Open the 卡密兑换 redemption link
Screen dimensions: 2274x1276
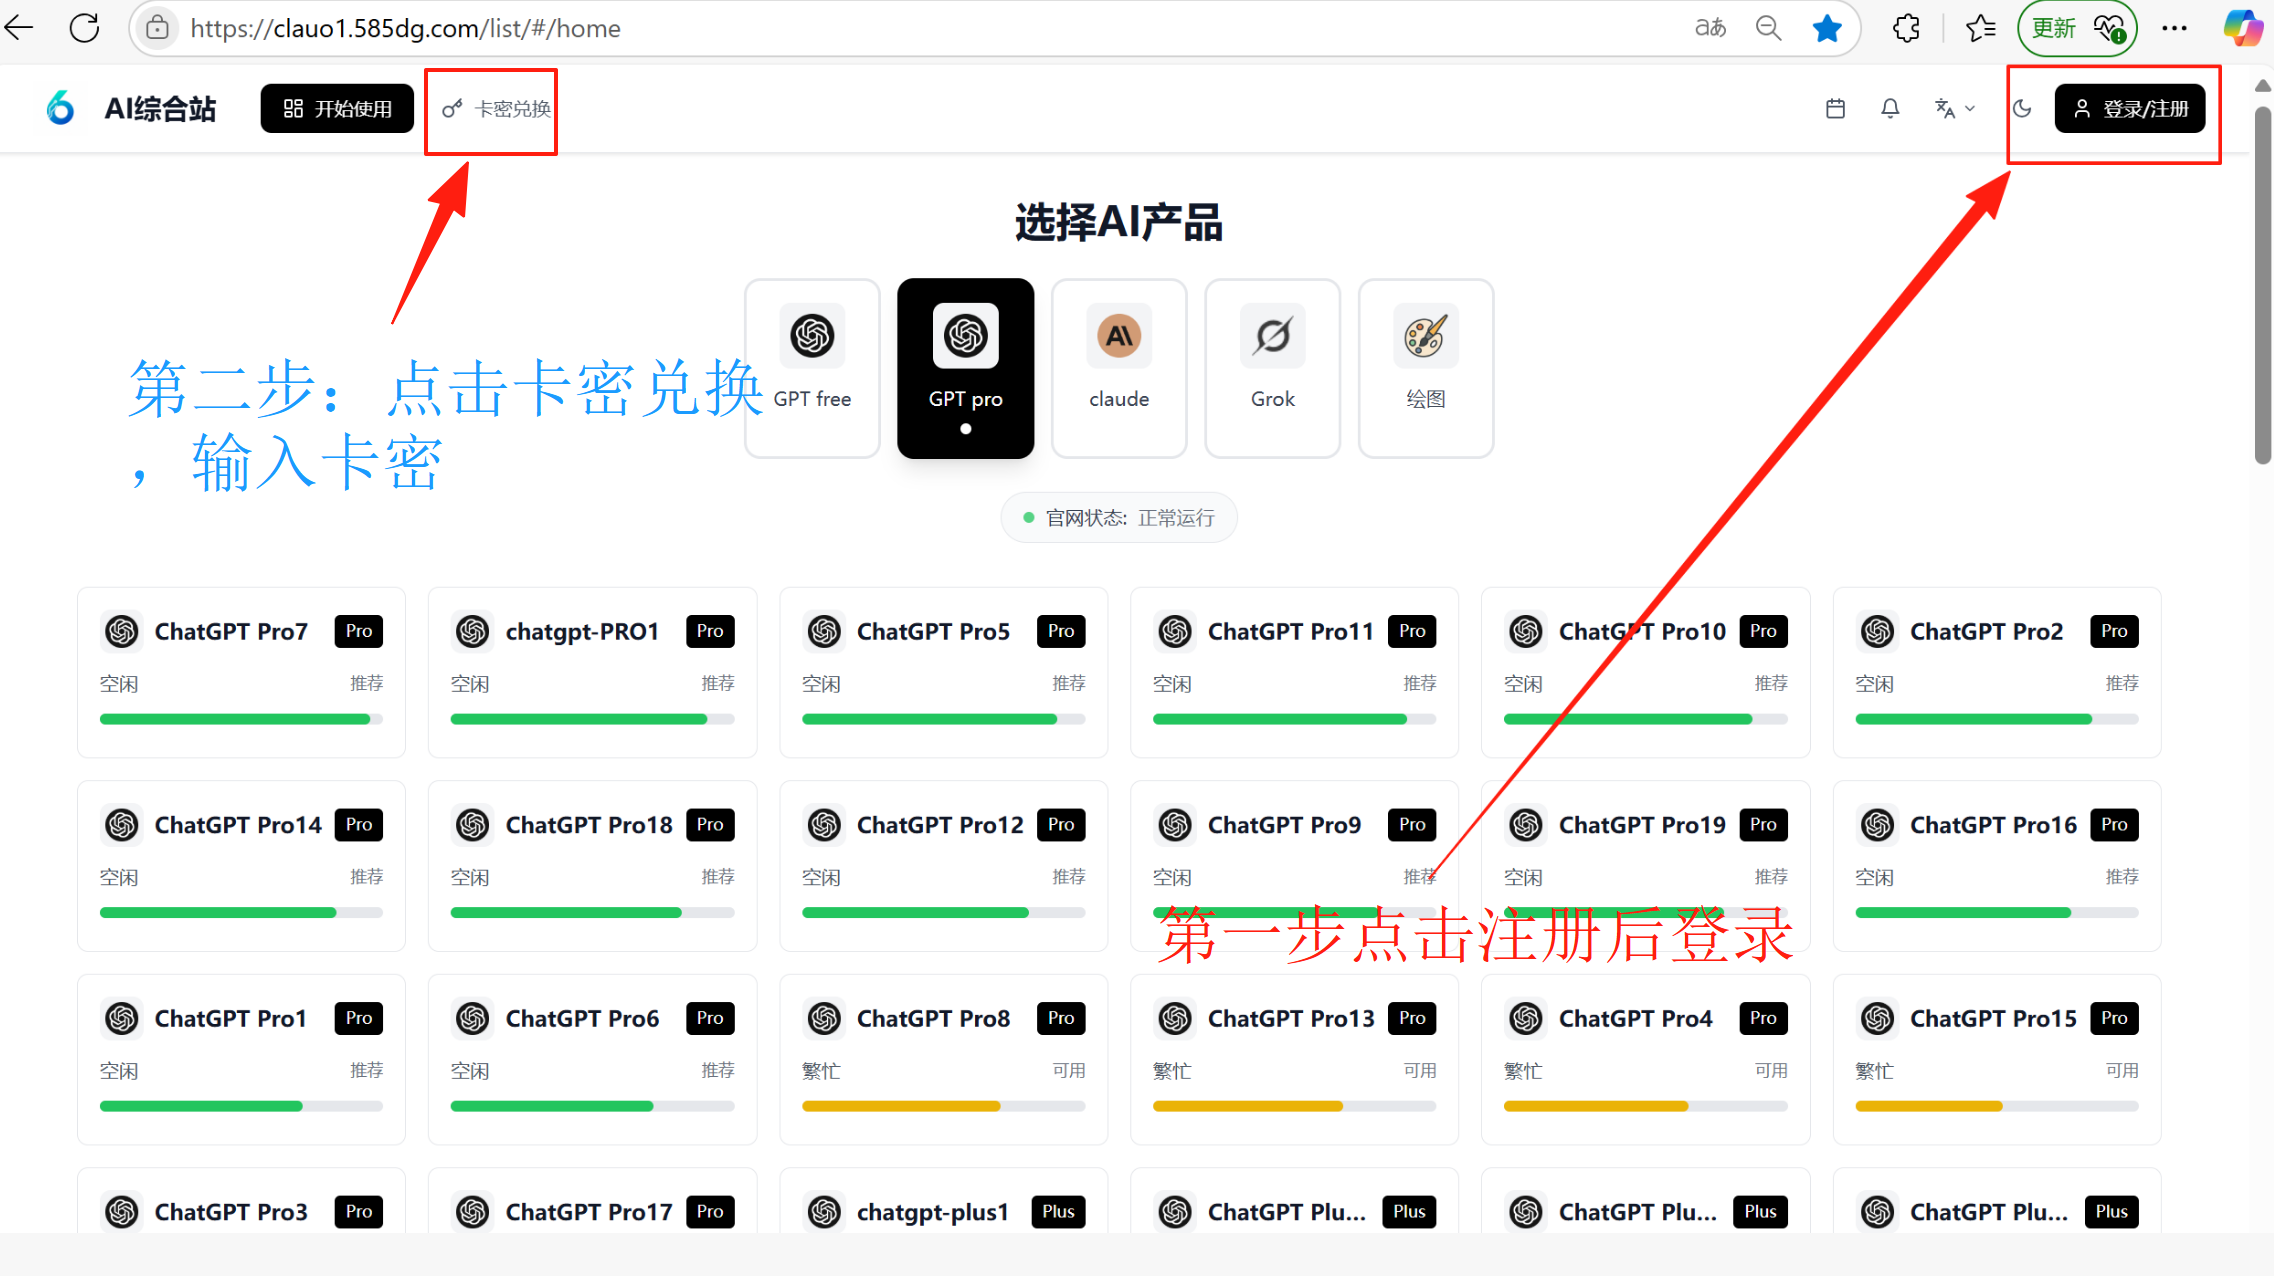[x=497, y=109]
